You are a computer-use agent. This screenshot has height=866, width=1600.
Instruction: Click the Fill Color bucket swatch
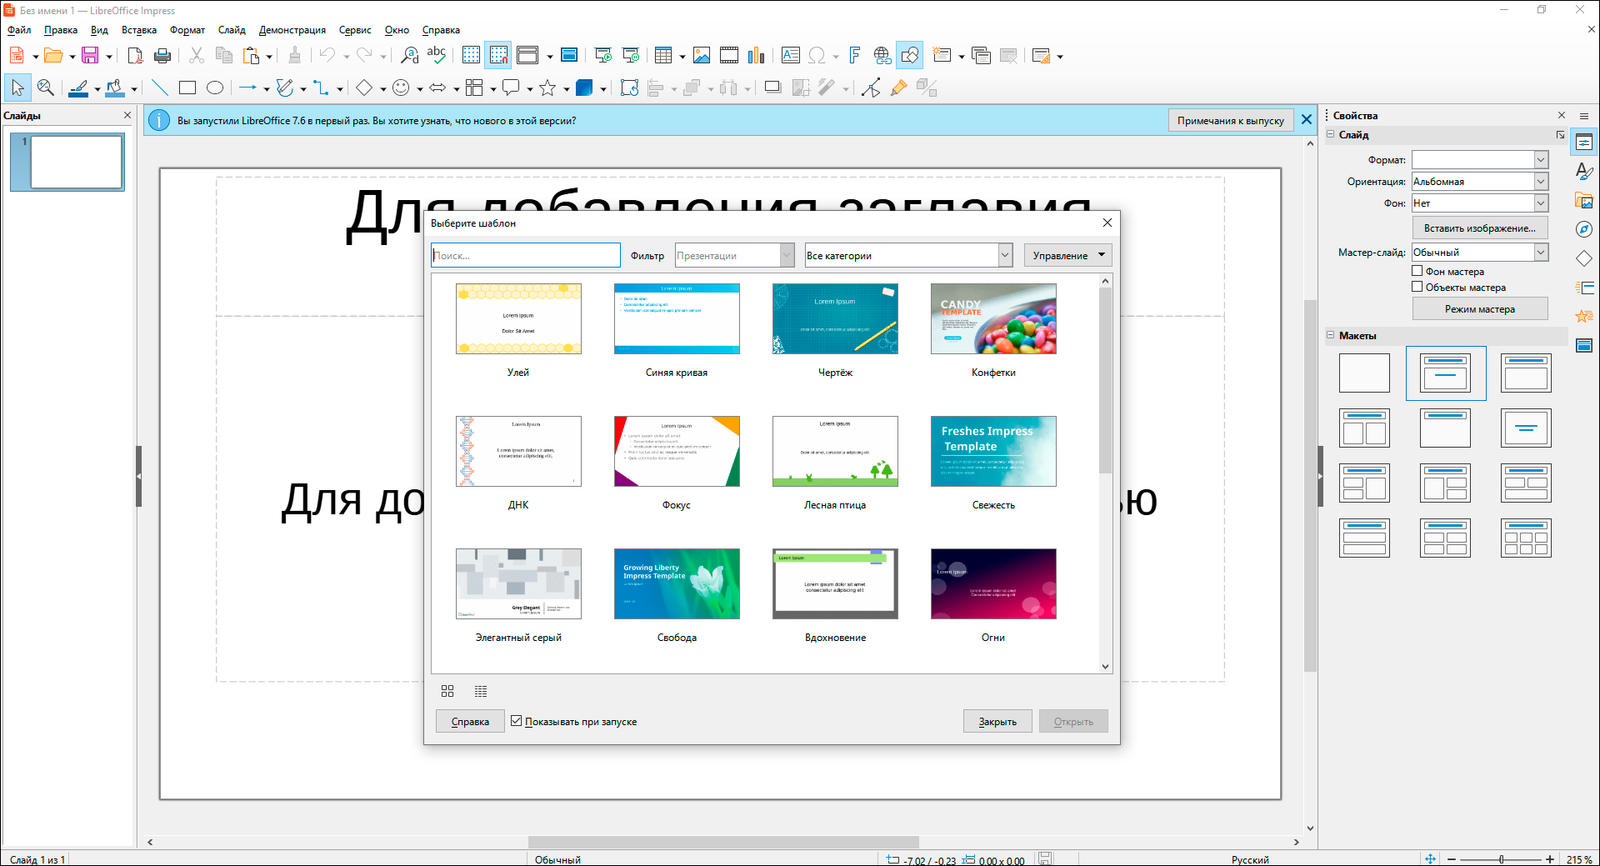[x=115, y=88]
